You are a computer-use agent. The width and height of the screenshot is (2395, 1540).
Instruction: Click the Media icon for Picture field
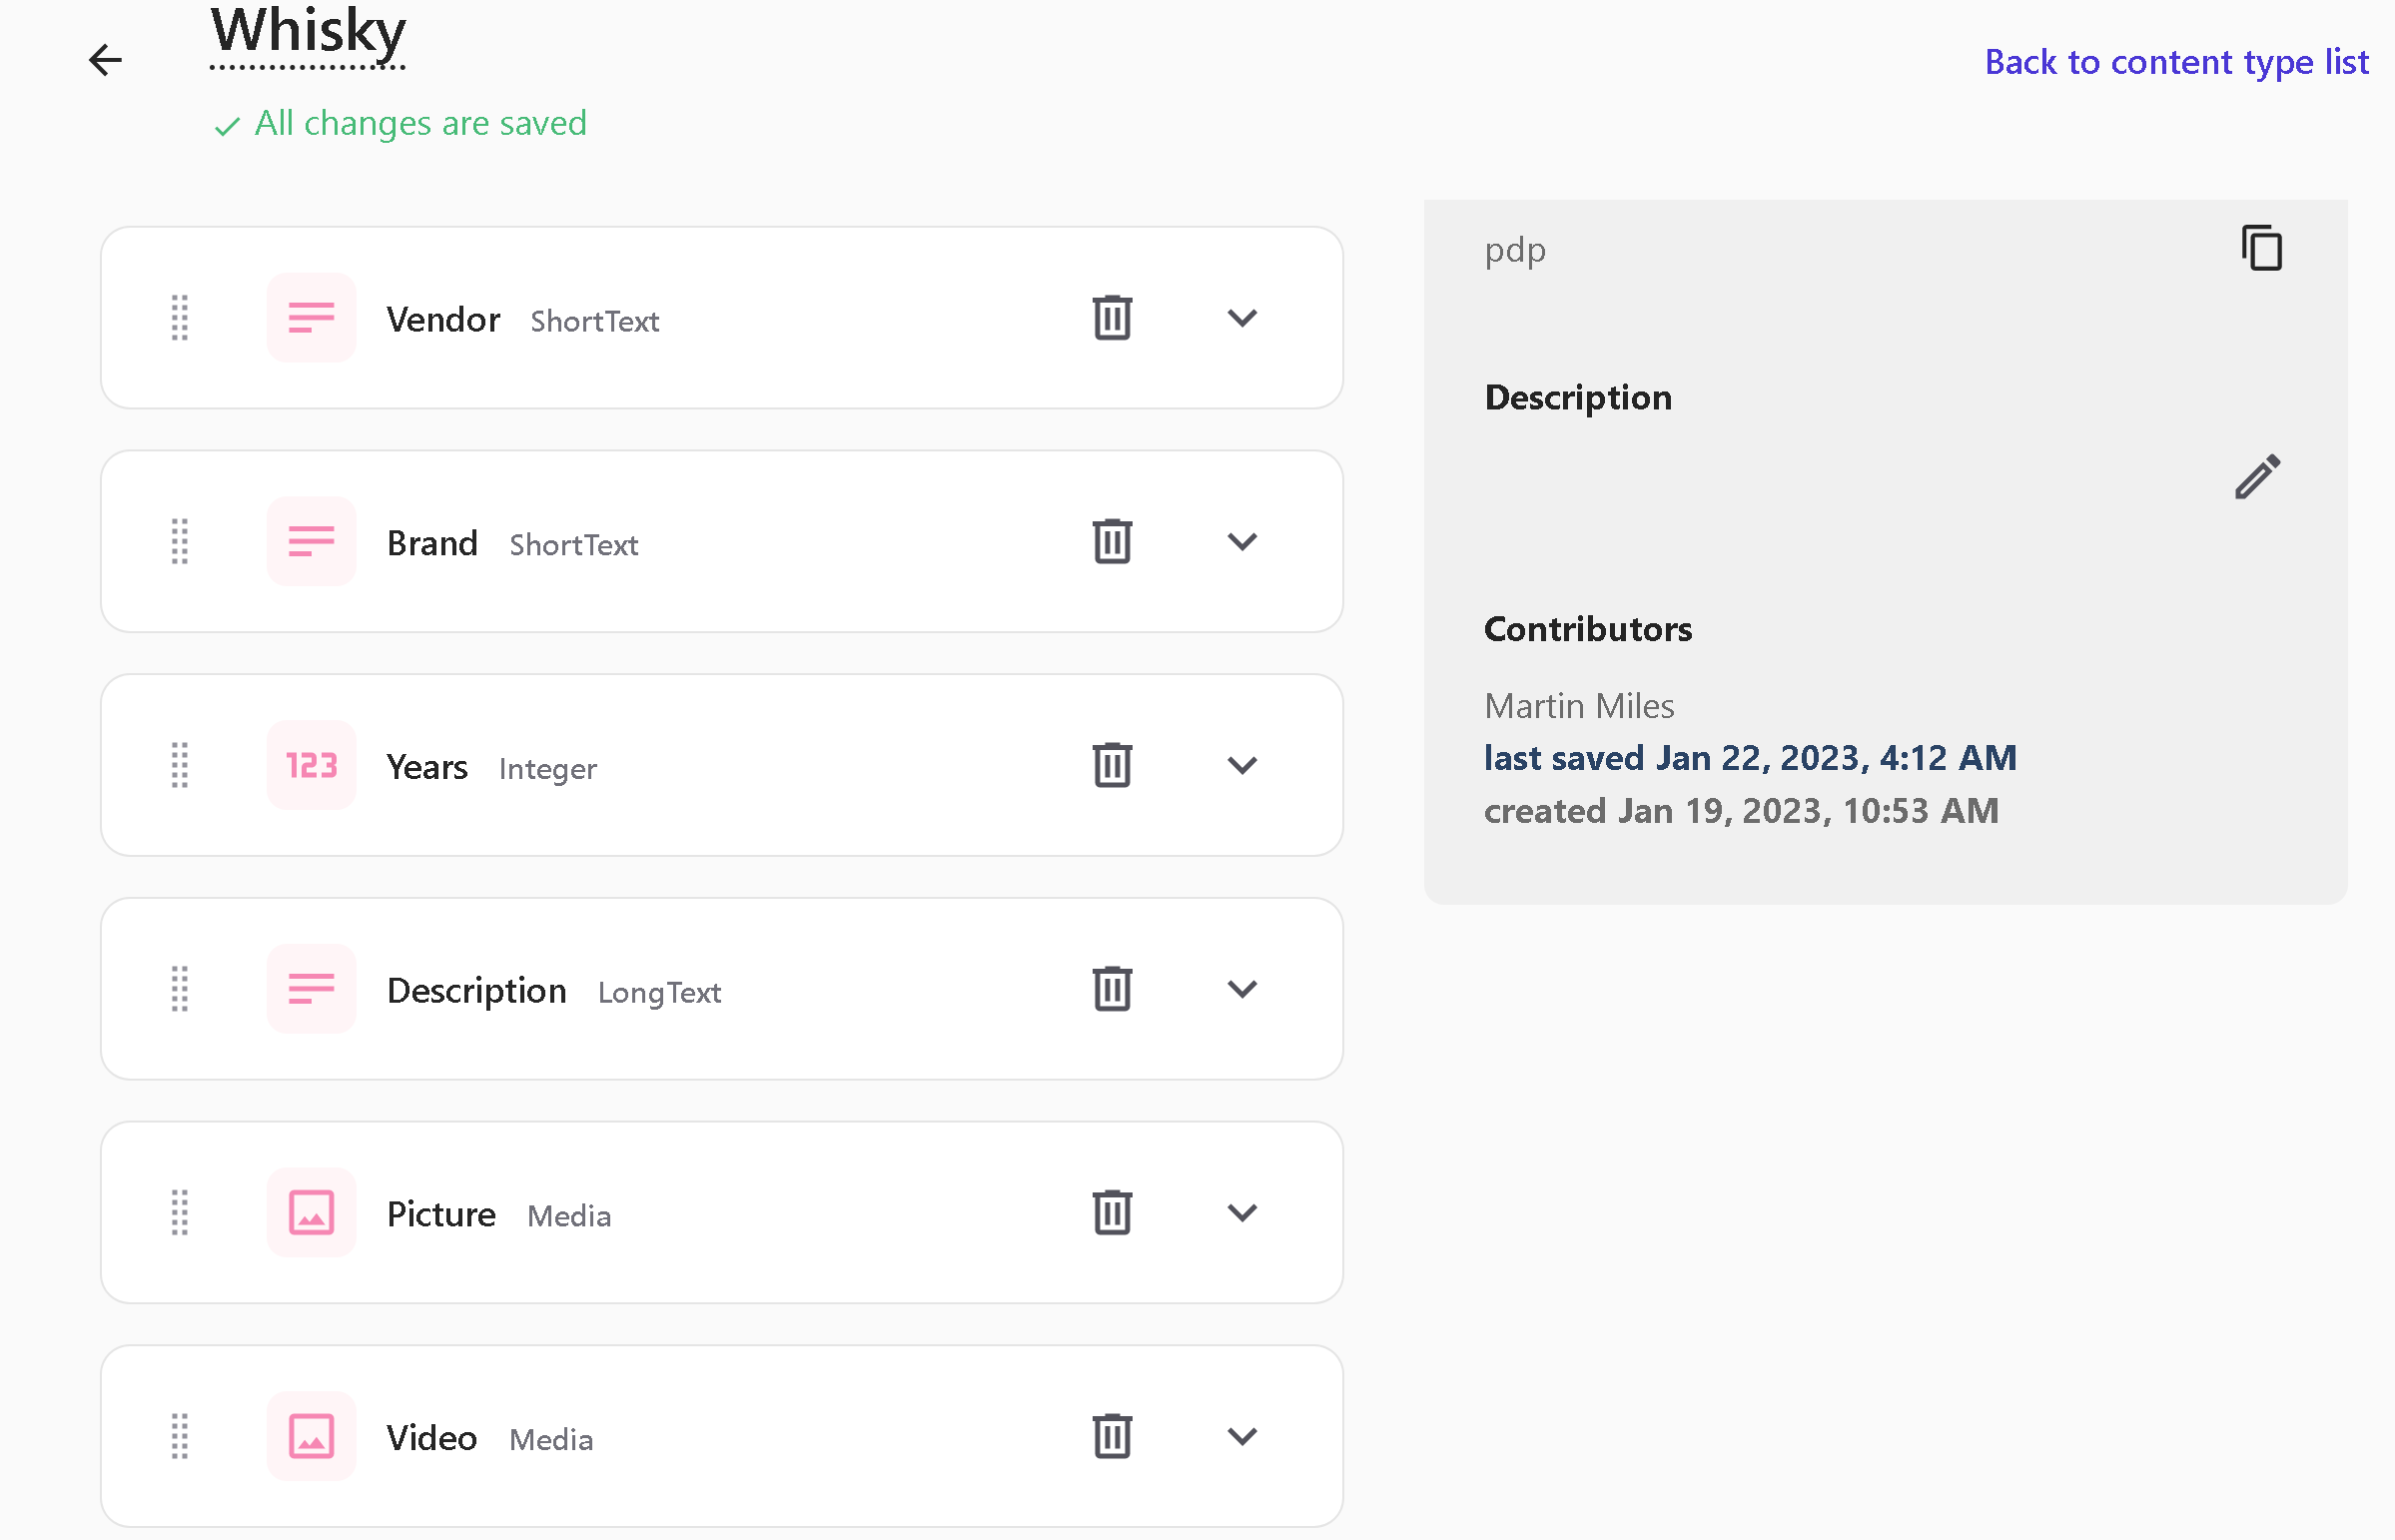pyautogui.click(x=311, y=1210)
